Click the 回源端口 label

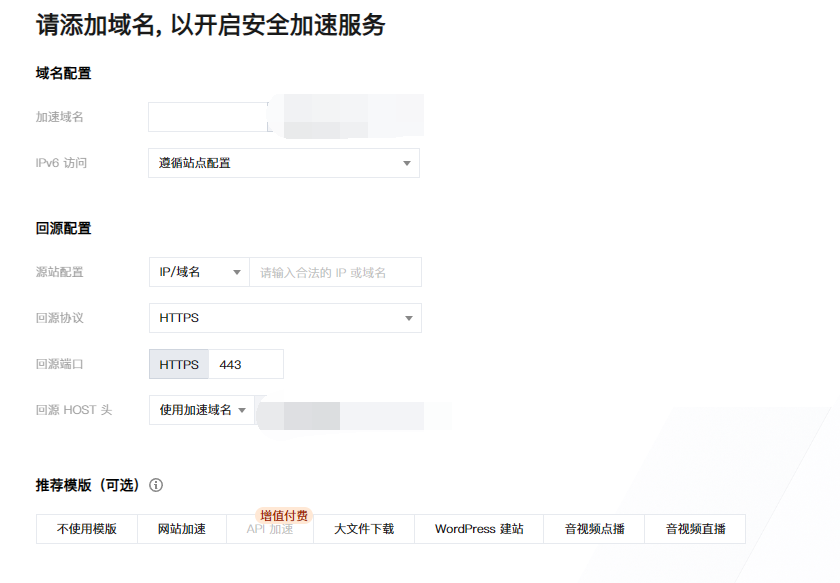(x=59, y=364)
